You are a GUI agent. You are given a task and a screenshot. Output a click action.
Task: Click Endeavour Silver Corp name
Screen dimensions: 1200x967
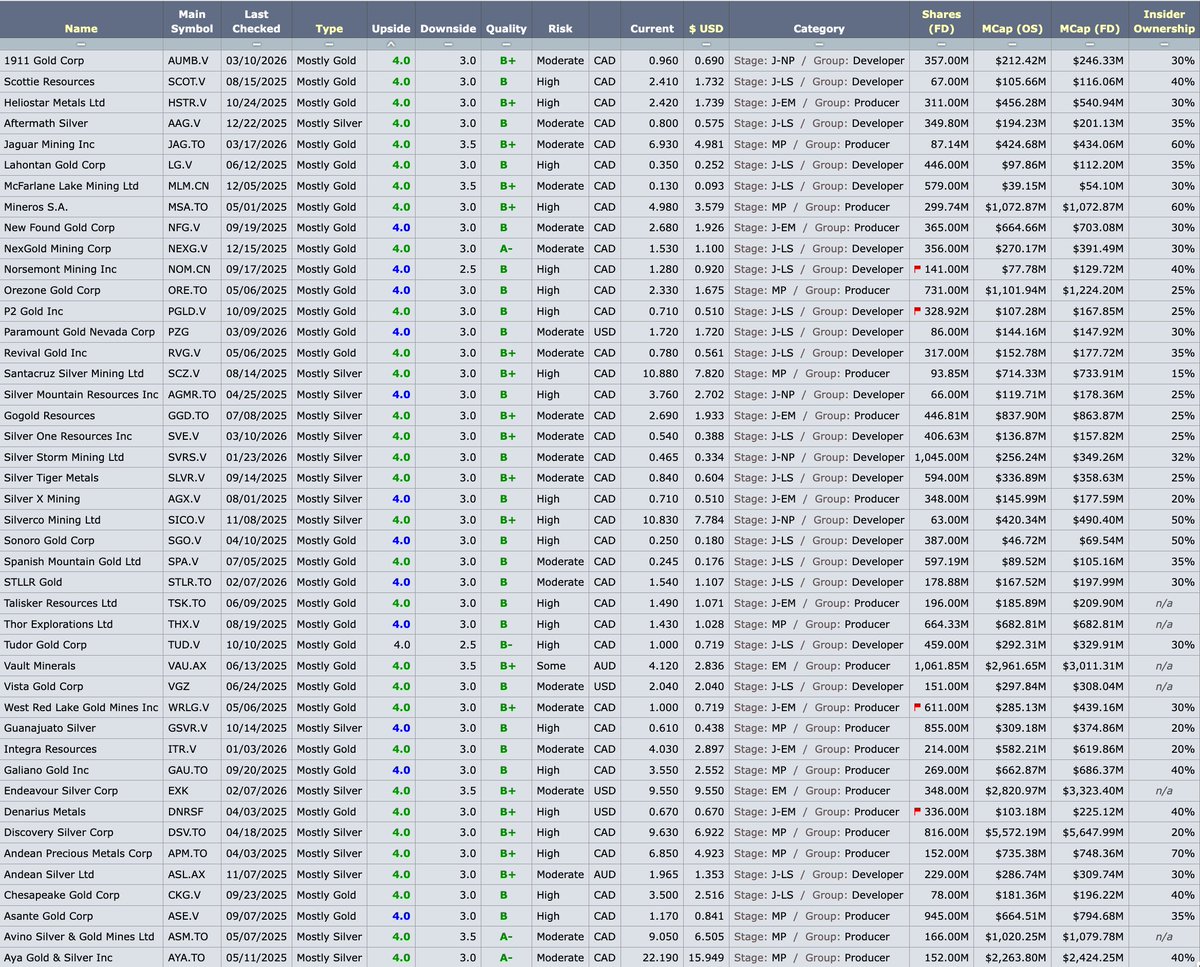pos(61,790)
